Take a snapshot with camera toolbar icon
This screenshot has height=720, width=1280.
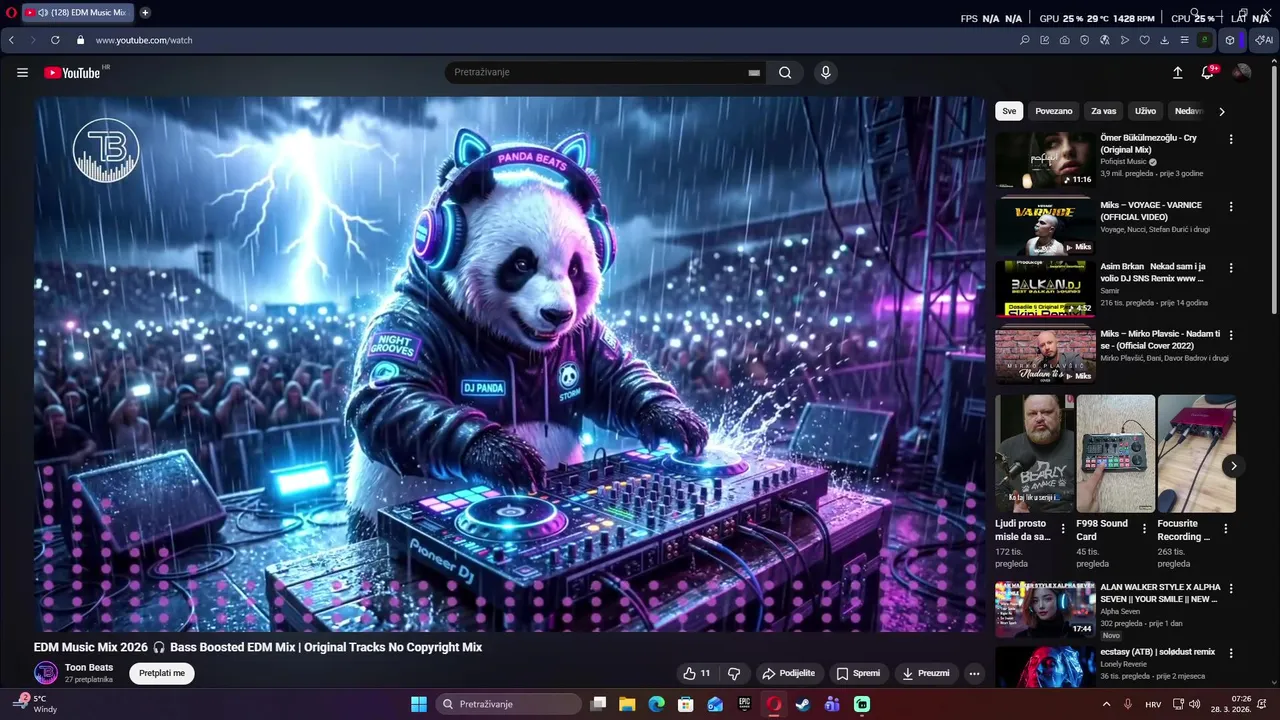coord(1064,40)
